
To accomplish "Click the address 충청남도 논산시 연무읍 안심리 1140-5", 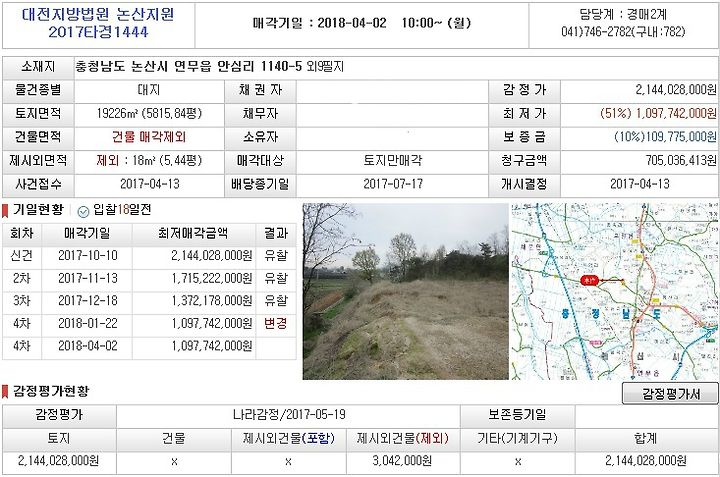I will (x=189, y=67).
